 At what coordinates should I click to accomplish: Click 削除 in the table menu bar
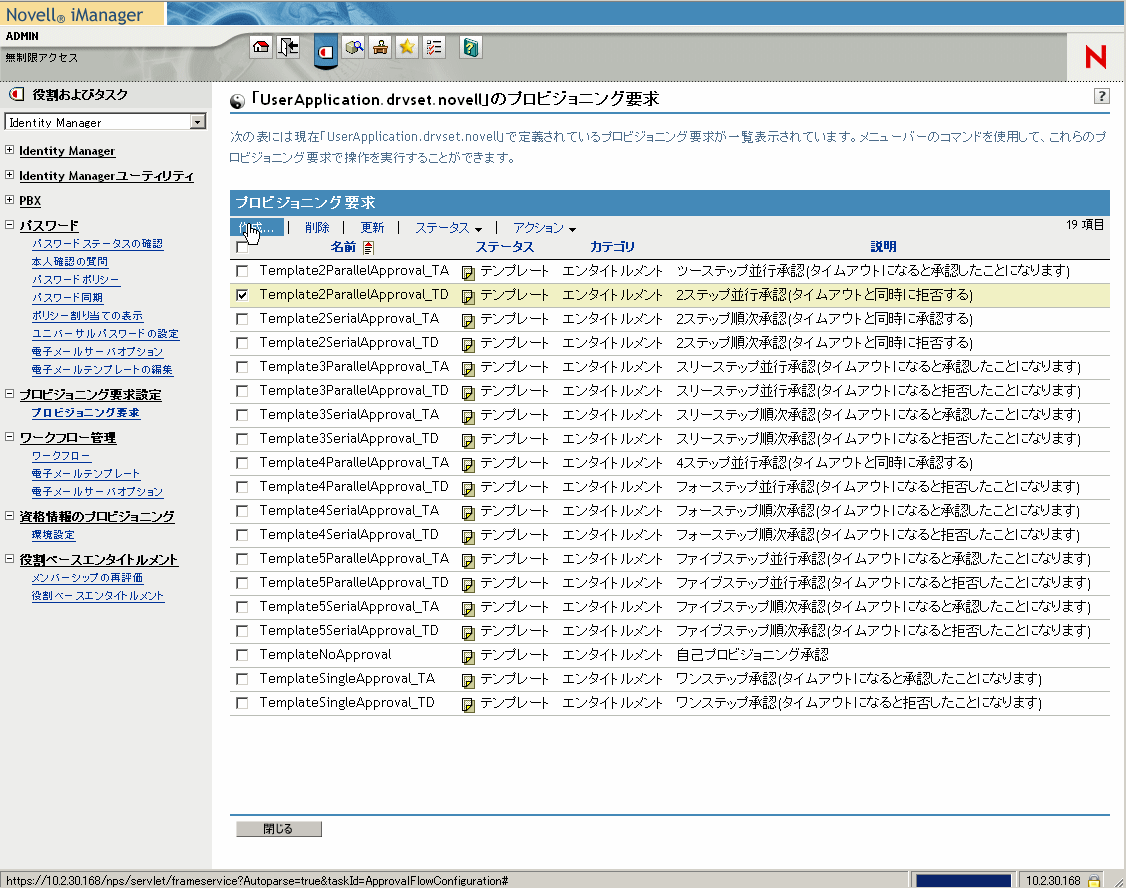(x=317, y=228)
